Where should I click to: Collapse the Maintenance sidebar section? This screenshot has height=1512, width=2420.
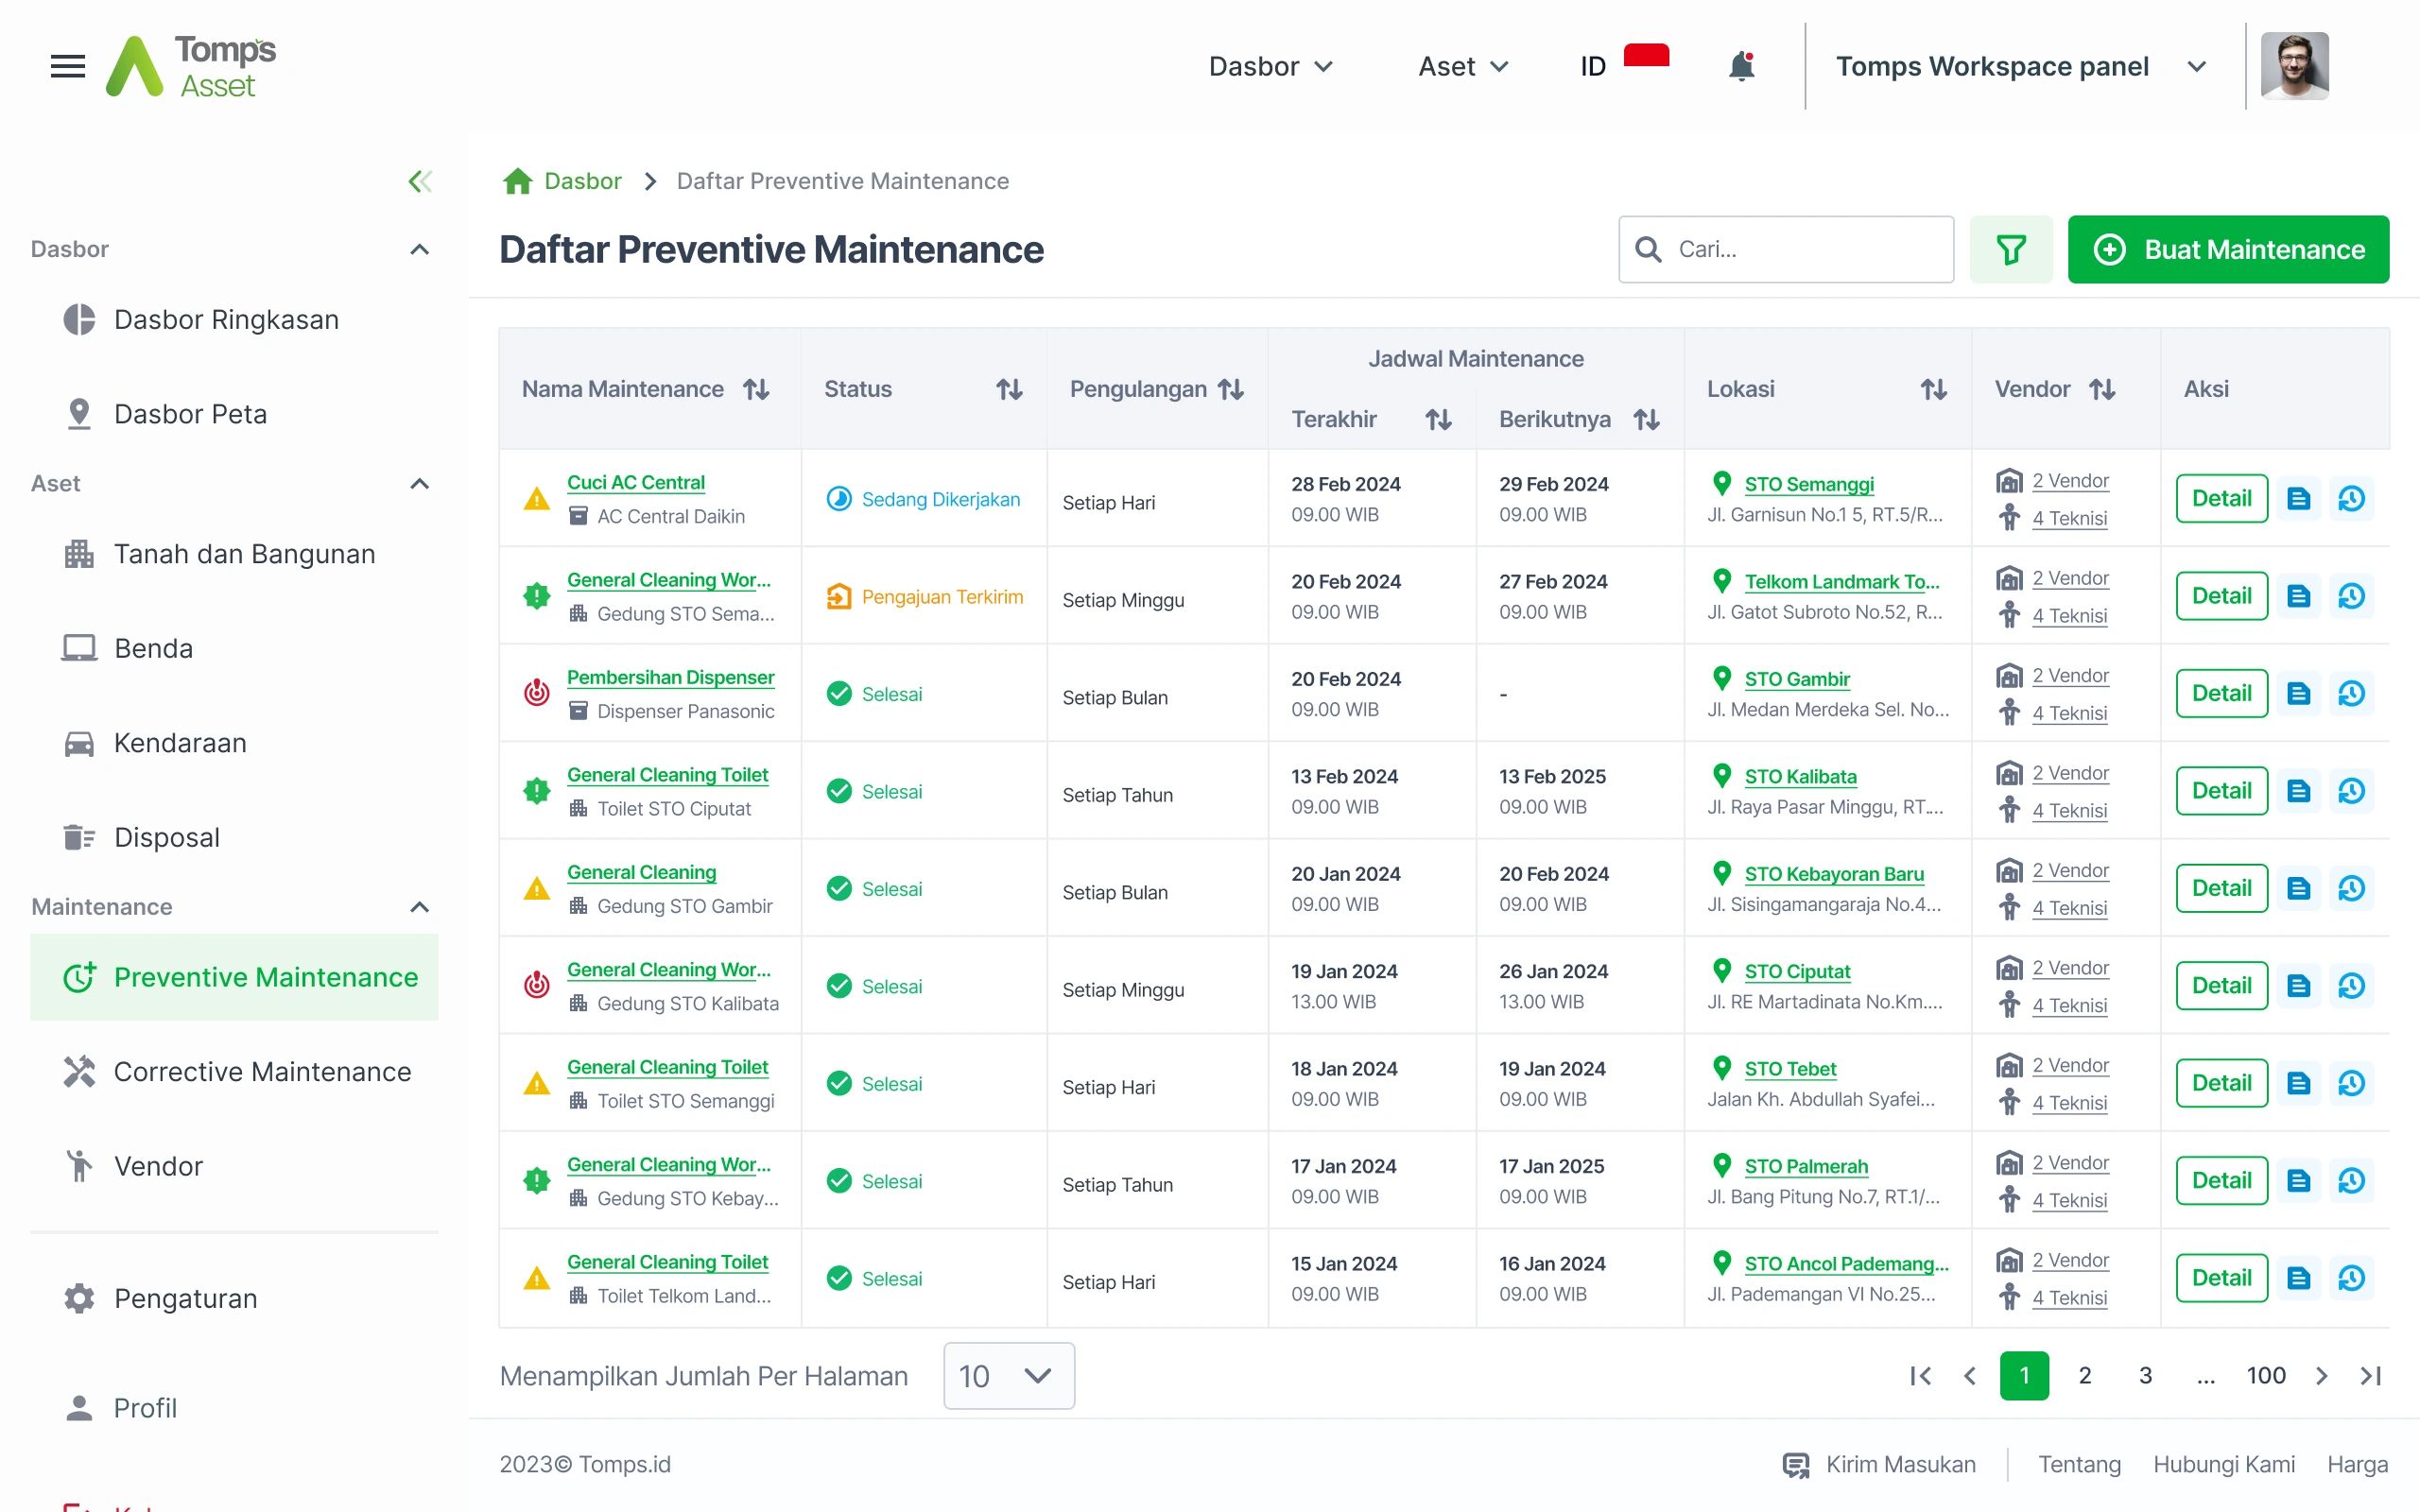(420, 907)
